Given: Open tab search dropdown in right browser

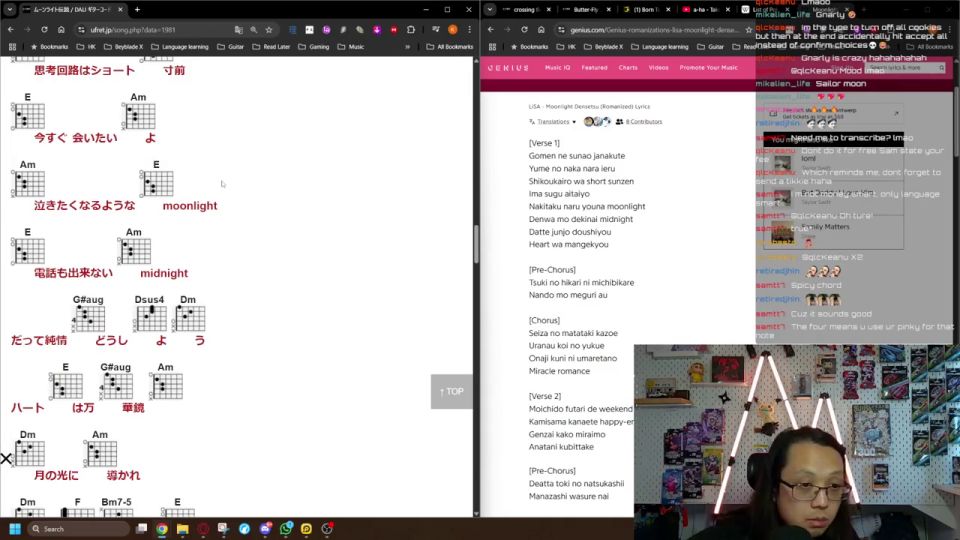Looking at the screenshot, I should pyautogui.click(x=490, y=10).
